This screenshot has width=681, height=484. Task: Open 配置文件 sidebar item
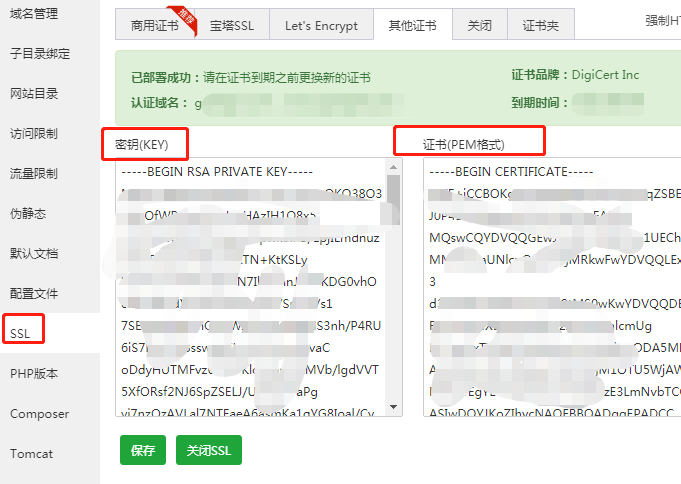coord(34,293)
